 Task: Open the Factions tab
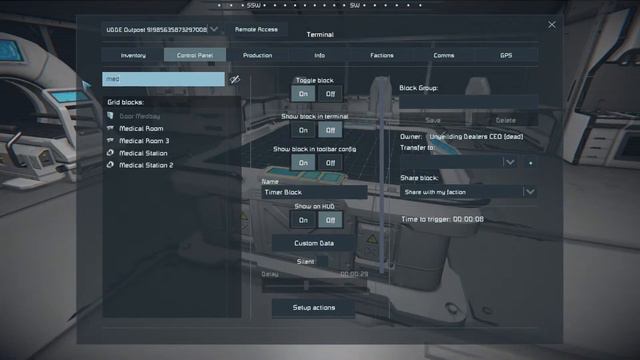point(382,55)
